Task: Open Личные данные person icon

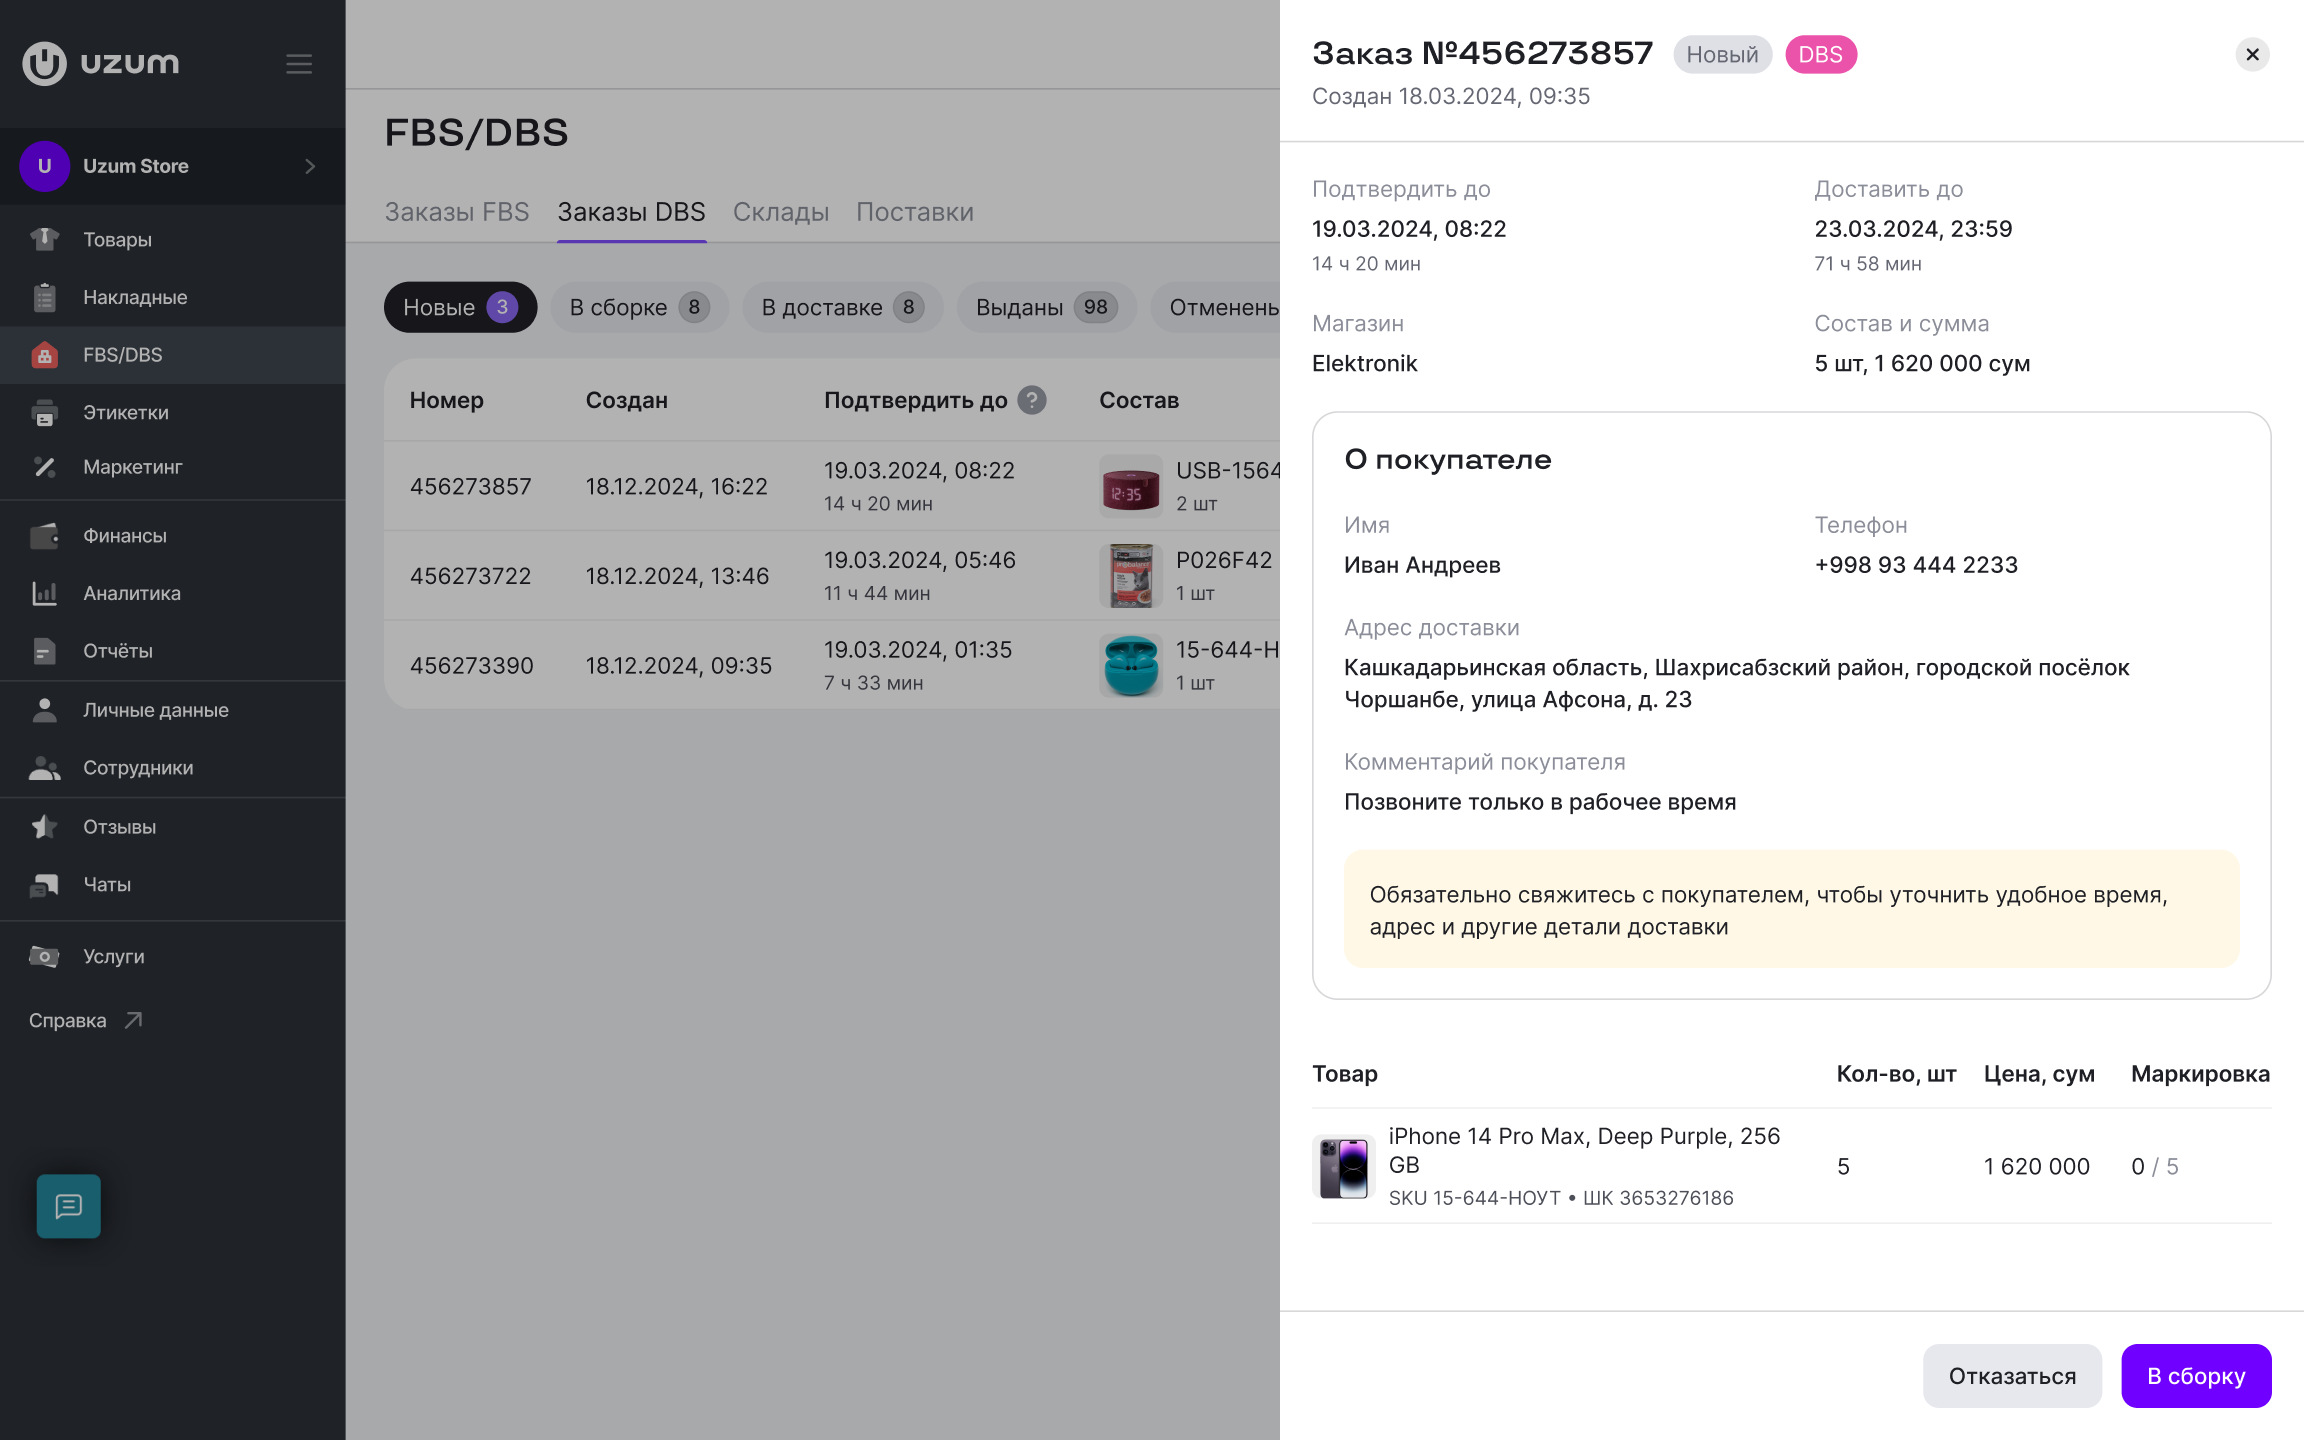Action: click(44, 710)
